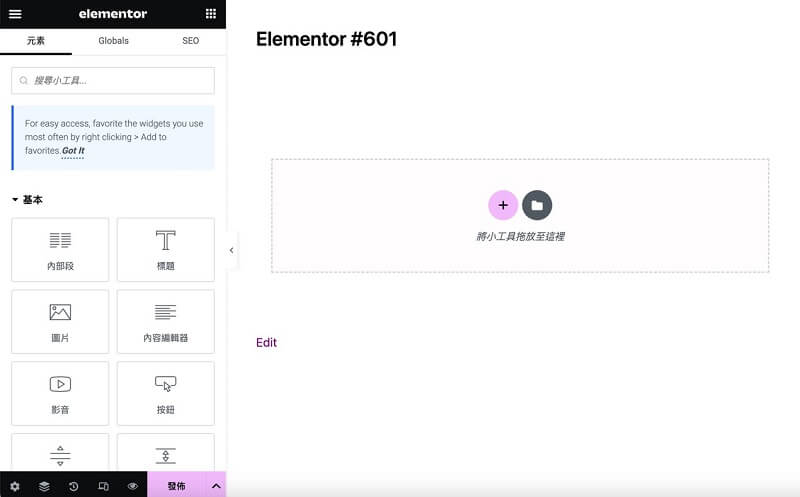The height and width of the screenshot is (497, 800).
Task: Focus the 搜尋小工具 search field
Action: 113,81
